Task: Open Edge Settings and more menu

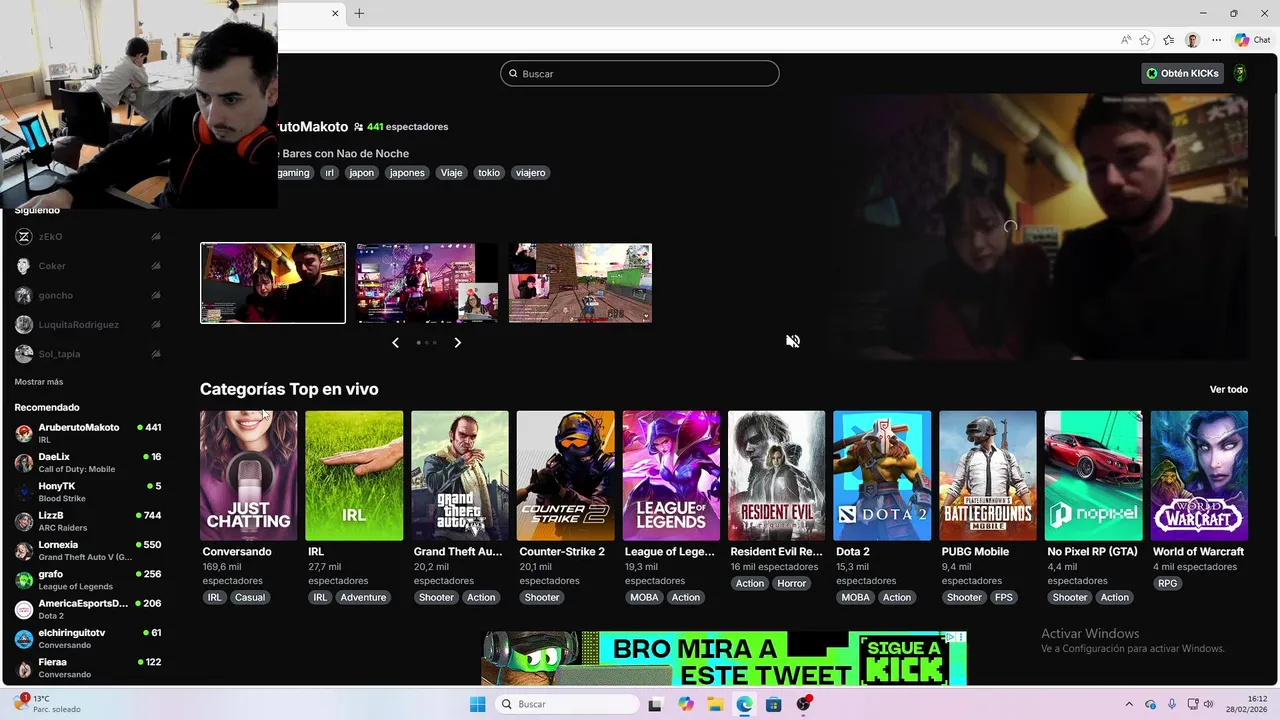Action: [x=1217, y=40]
